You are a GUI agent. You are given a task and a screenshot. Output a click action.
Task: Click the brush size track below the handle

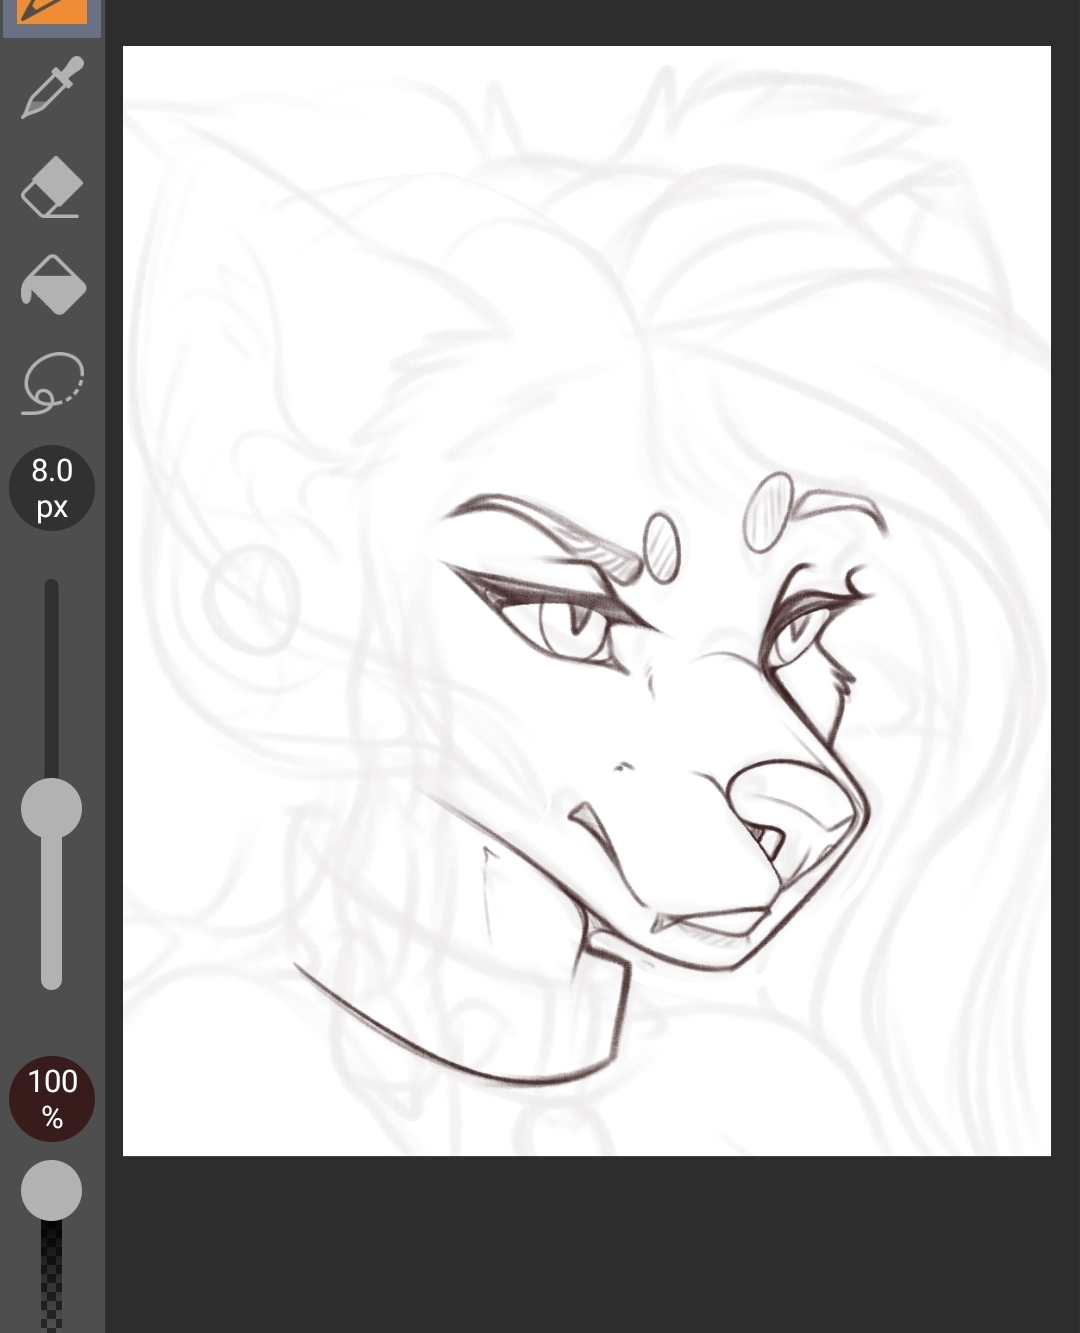(x=52, y=920)
